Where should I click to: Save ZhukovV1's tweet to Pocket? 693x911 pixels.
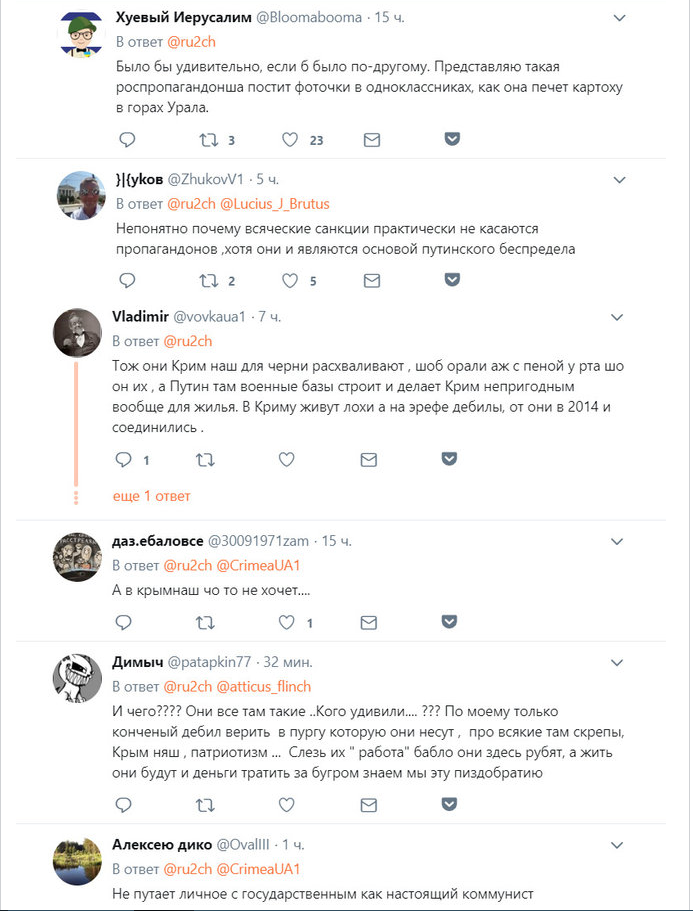pos(453,279)
